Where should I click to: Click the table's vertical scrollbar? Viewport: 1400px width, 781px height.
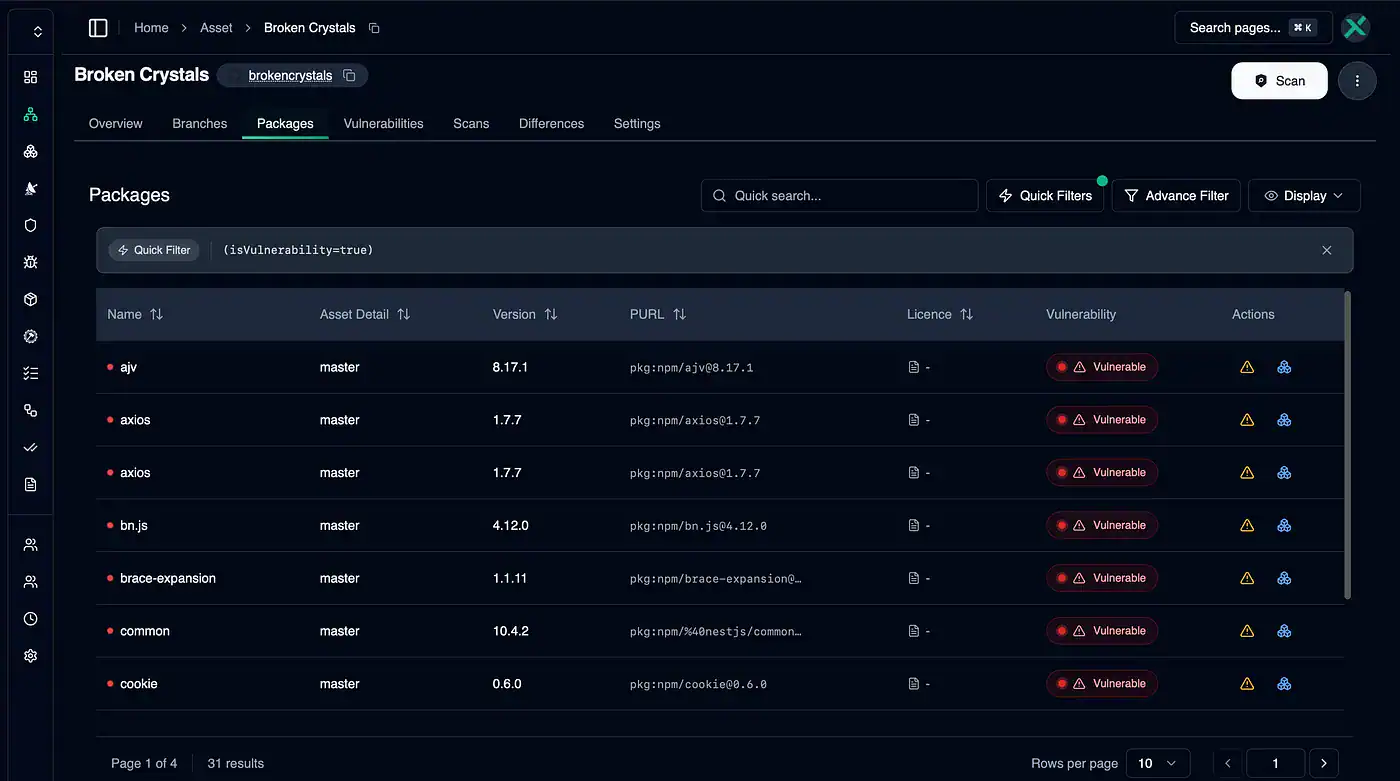(x=1347, y=445)
